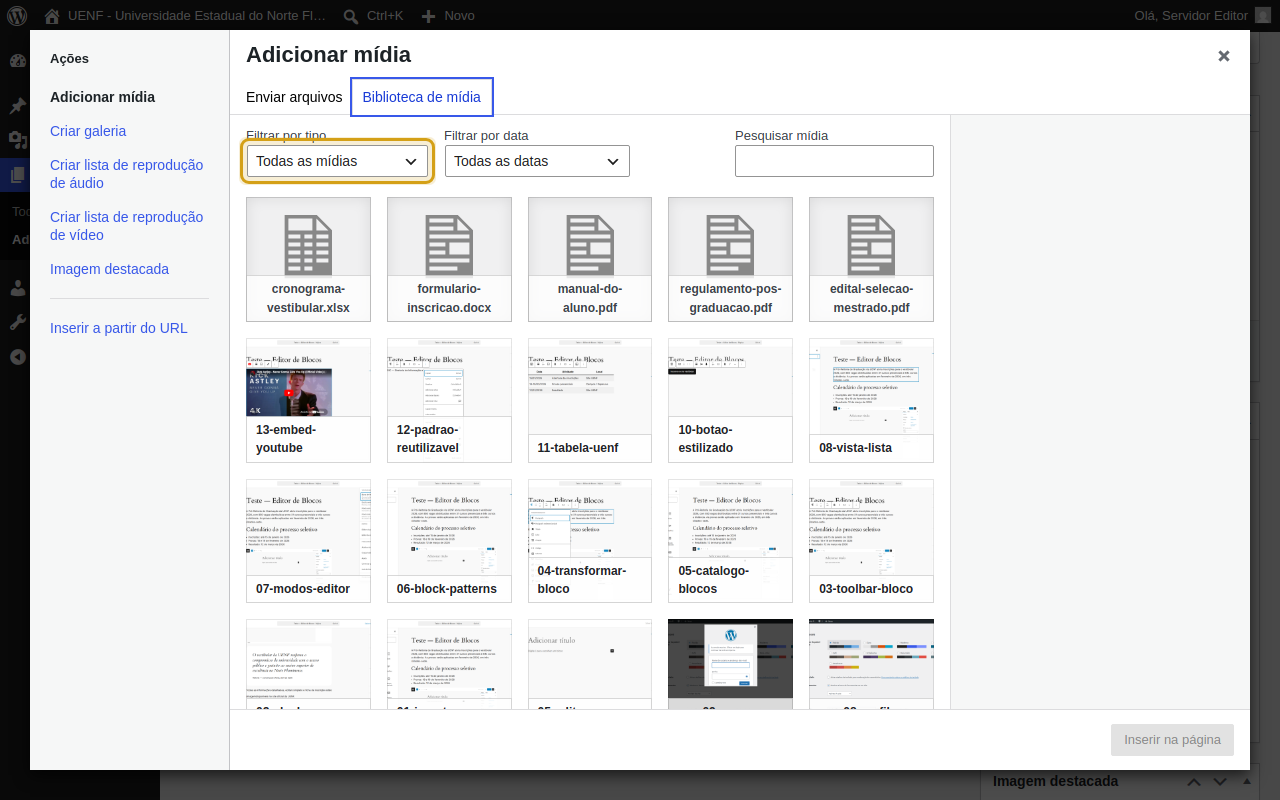The width and height of the screenshot is (1280, 800).
Task: Click Imagem destacada panel title behind dialog
Action: point(1055,782)
